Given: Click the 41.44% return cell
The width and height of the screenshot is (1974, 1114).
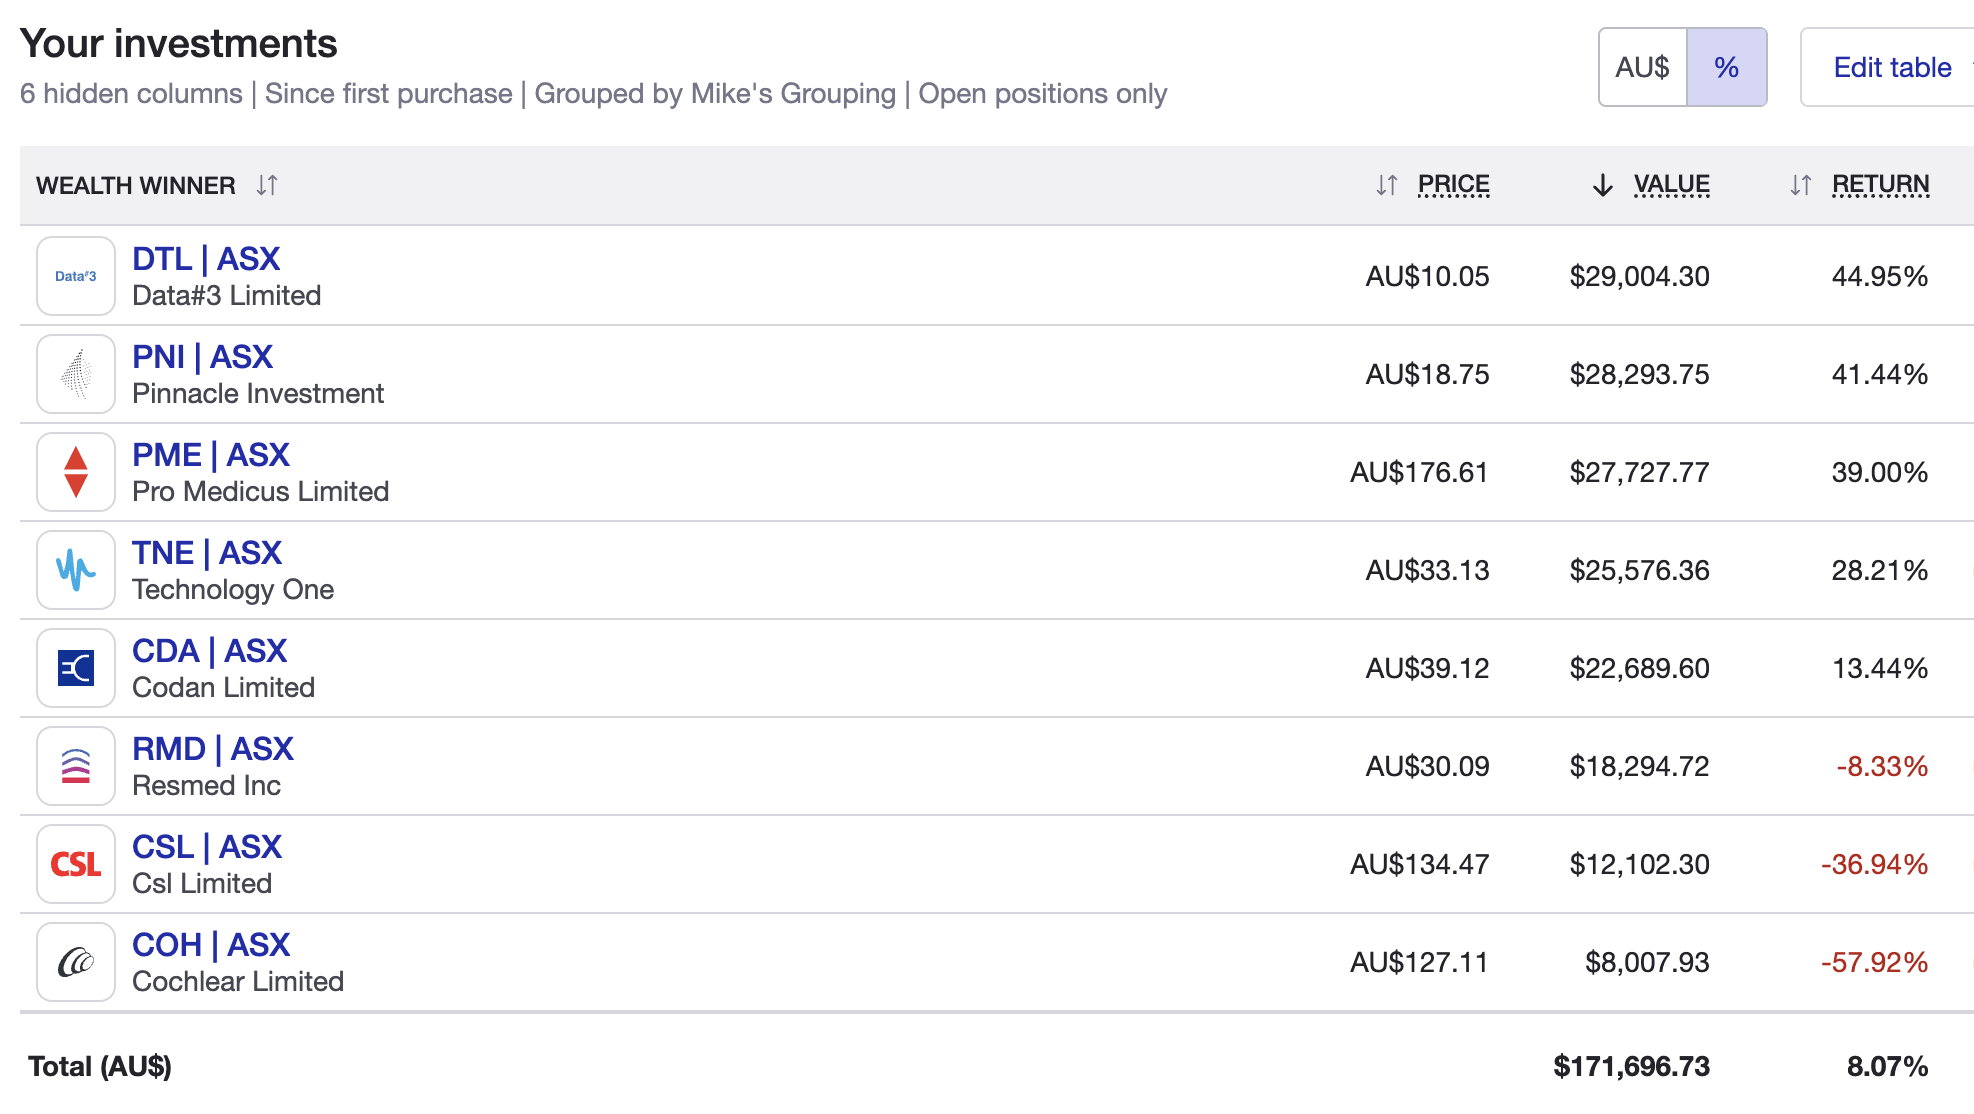Looking at the screenshot, I should pos(1880,374).
